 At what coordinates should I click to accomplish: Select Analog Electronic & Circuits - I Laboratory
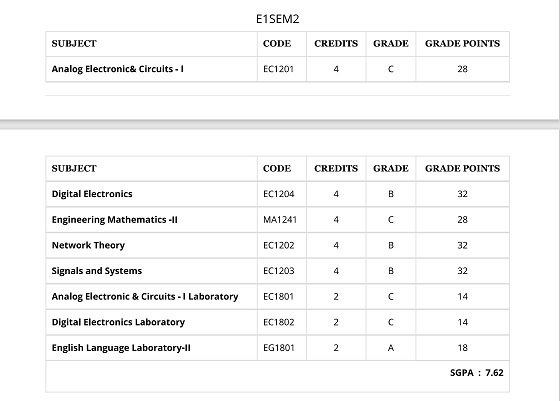tap(145, 296)
